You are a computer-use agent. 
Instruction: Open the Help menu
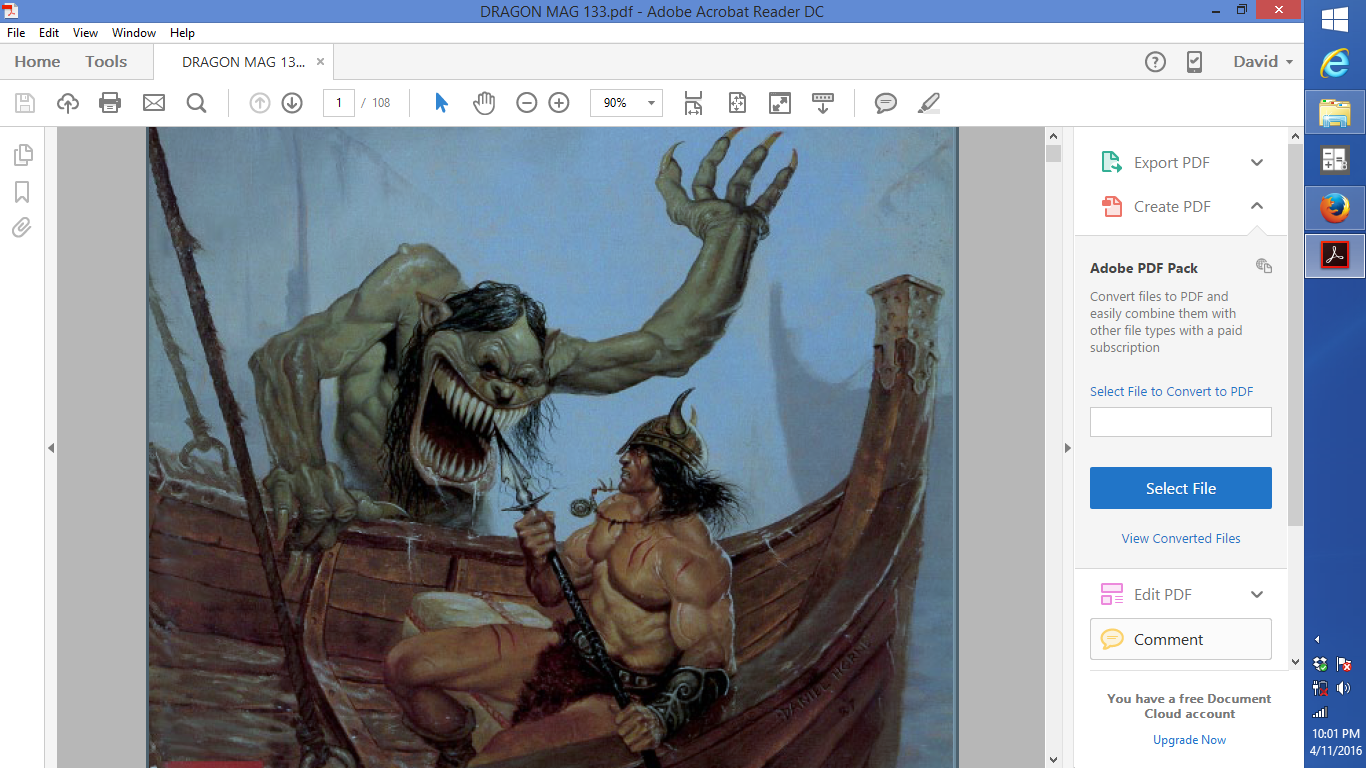(182, 33)
